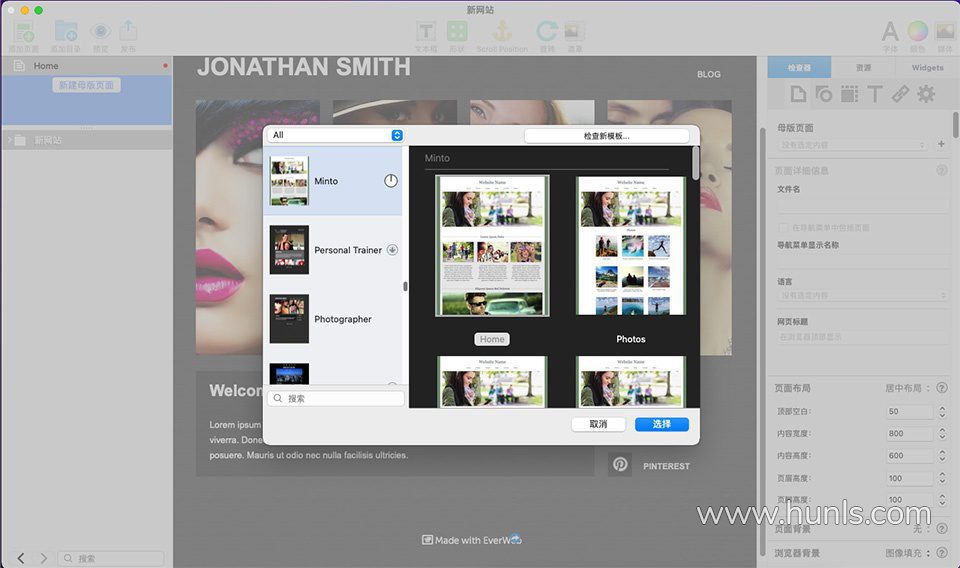Select the 文本框 (Text Box) tool icon
Image resolution: width=960 pixels, height=568 pixels.
(x=426, y=31)
